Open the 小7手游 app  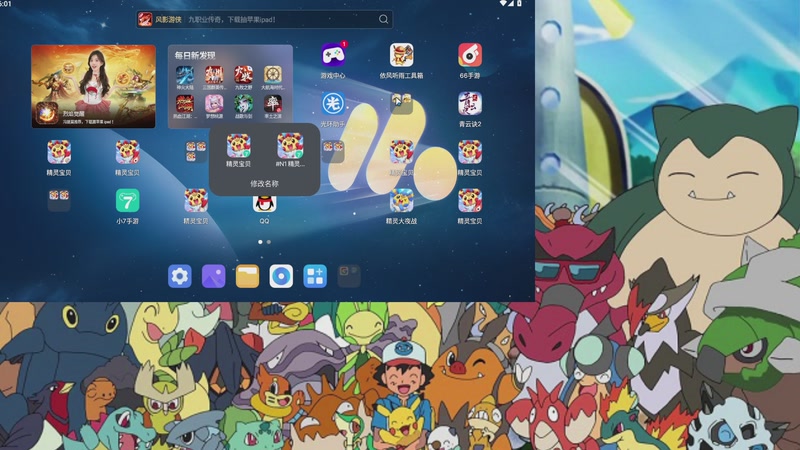pos(128,201)
